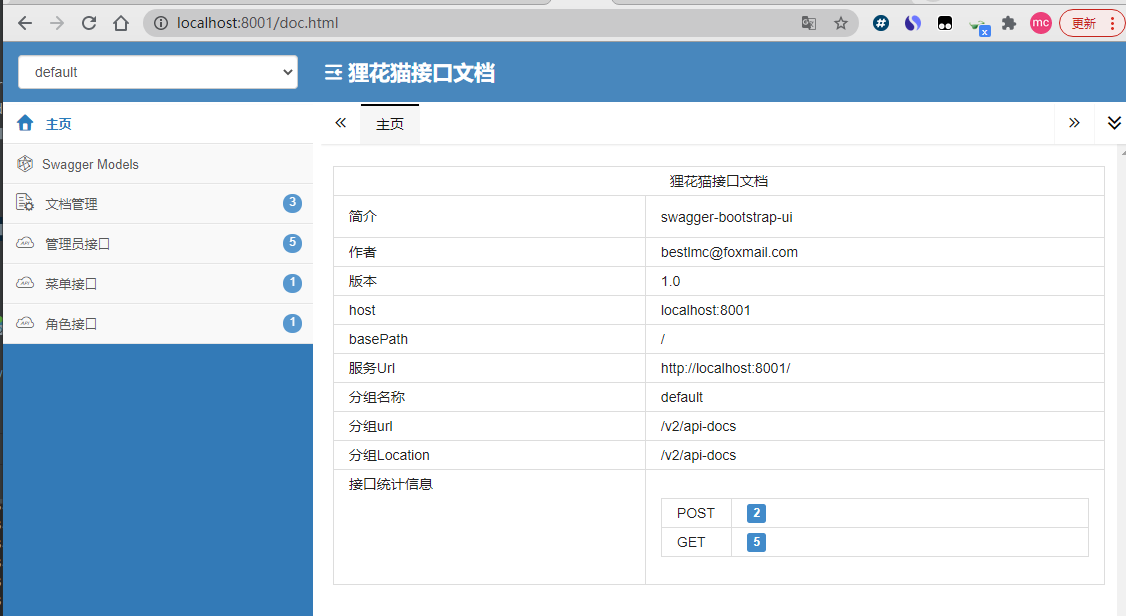1126x616 pixels.
Task: Click the 更新 update button
Action: [1090, 23]
